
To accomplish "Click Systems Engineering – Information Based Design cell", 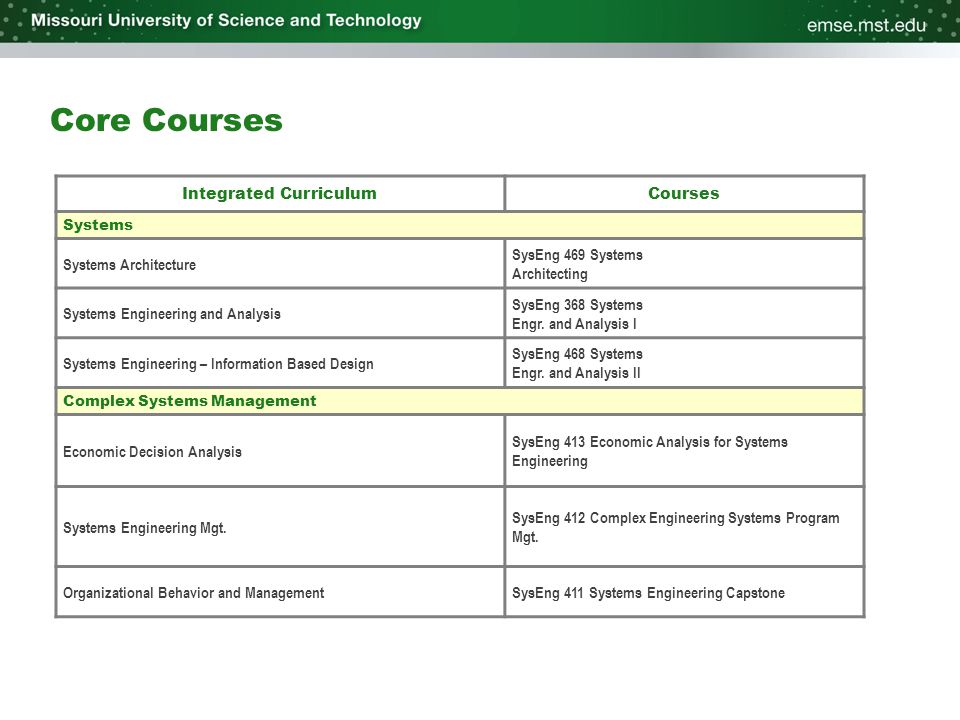I will tap(280, 363).
